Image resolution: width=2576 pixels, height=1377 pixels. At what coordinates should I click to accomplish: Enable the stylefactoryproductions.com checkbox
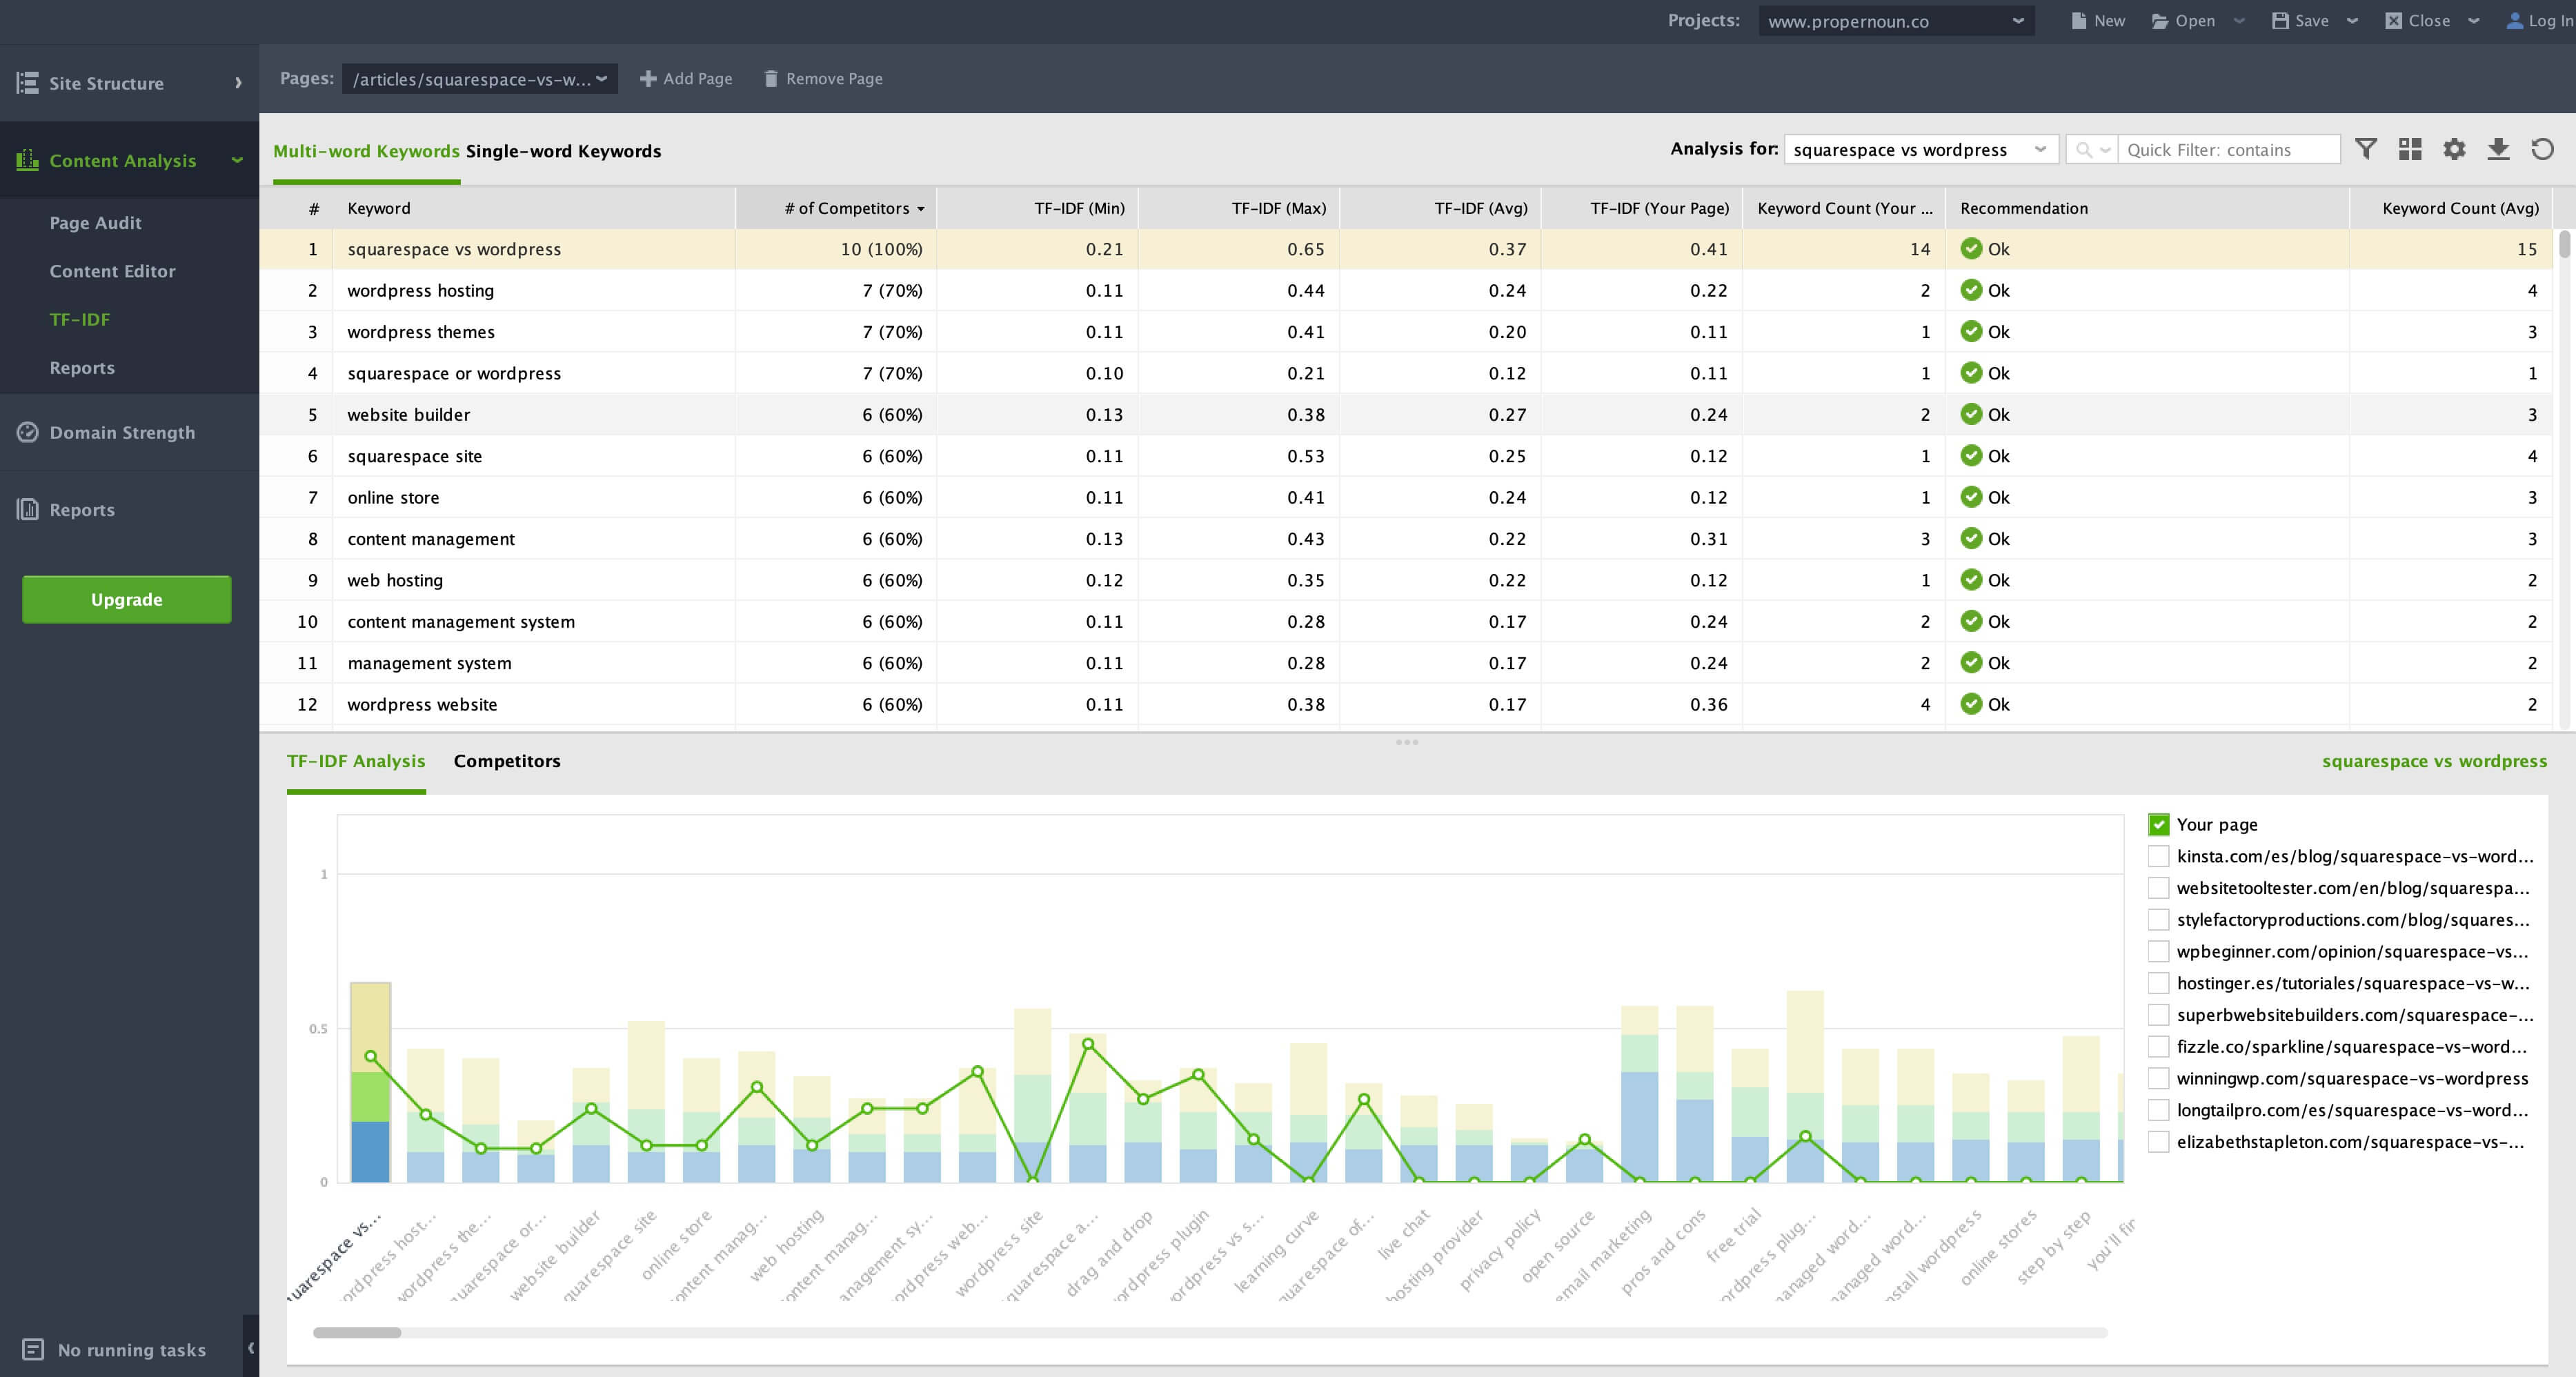tap(2159, 920)
